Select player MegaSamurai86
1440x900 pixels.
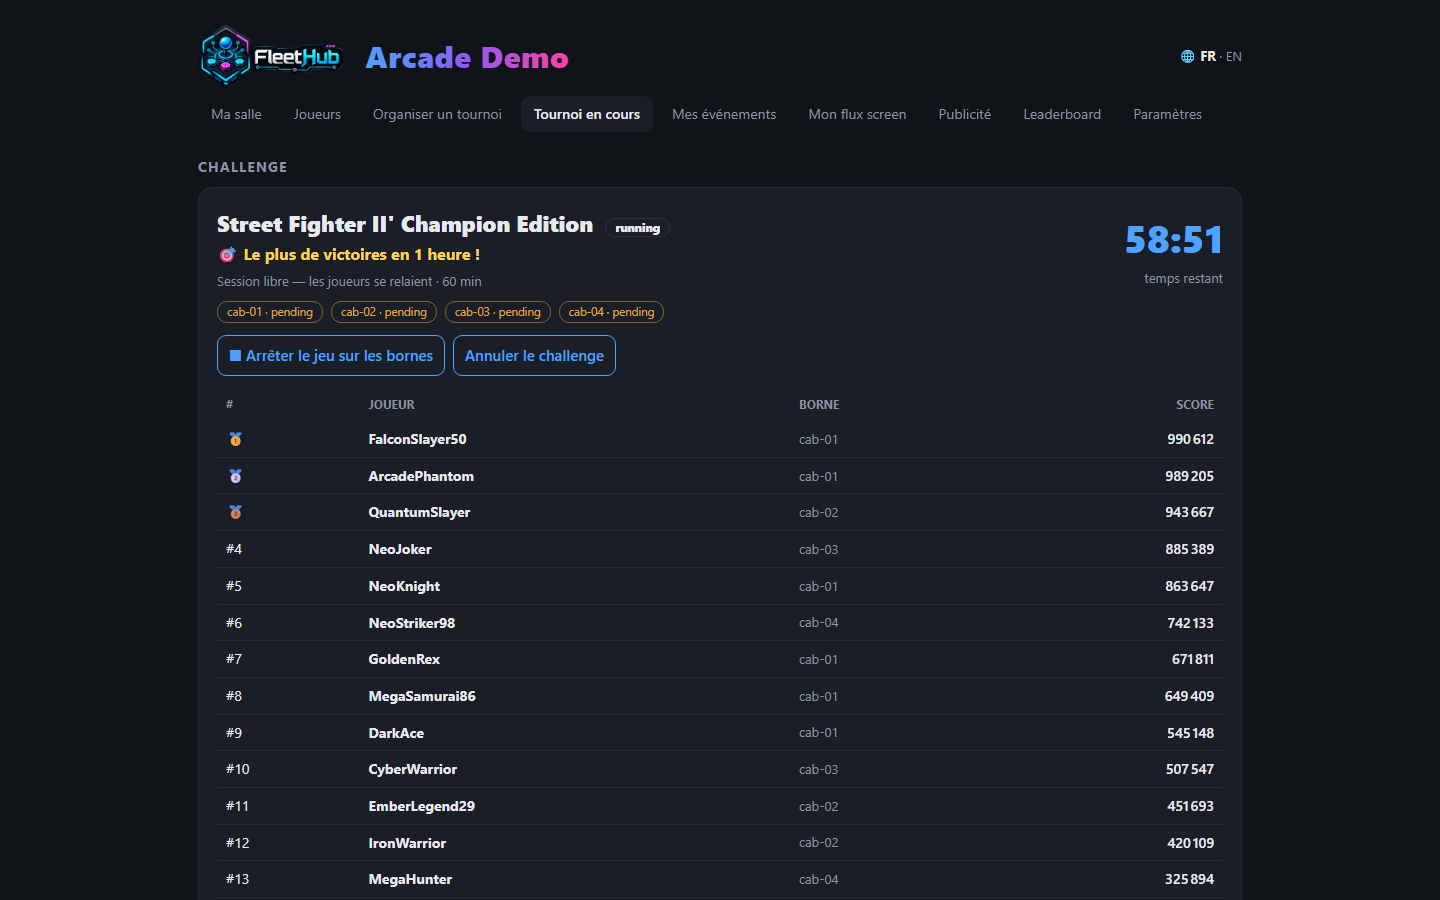[422, 696]
